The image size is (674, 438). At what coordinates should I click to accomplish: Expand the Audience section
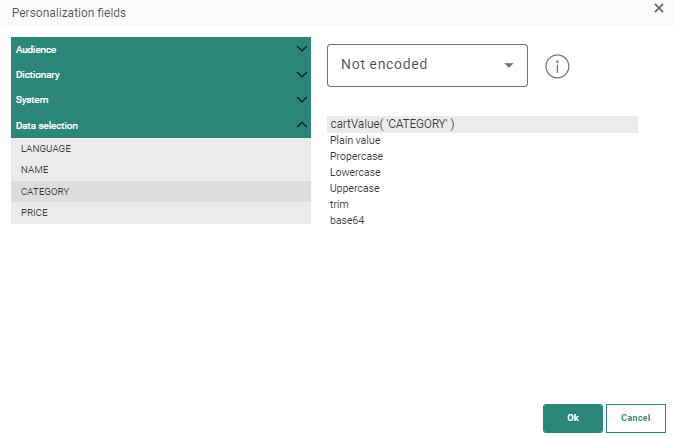point(160,49)
